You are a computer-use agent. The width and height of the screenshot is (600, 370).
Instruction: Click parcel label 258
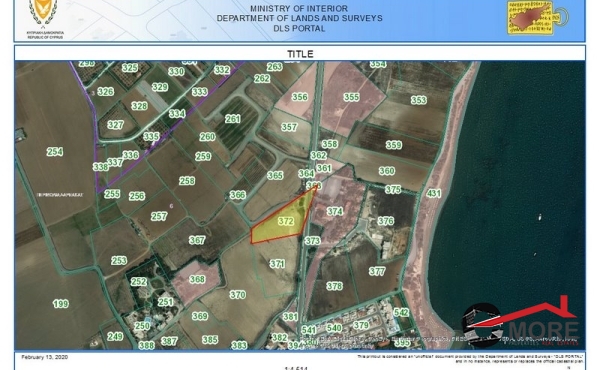point(187,181)
